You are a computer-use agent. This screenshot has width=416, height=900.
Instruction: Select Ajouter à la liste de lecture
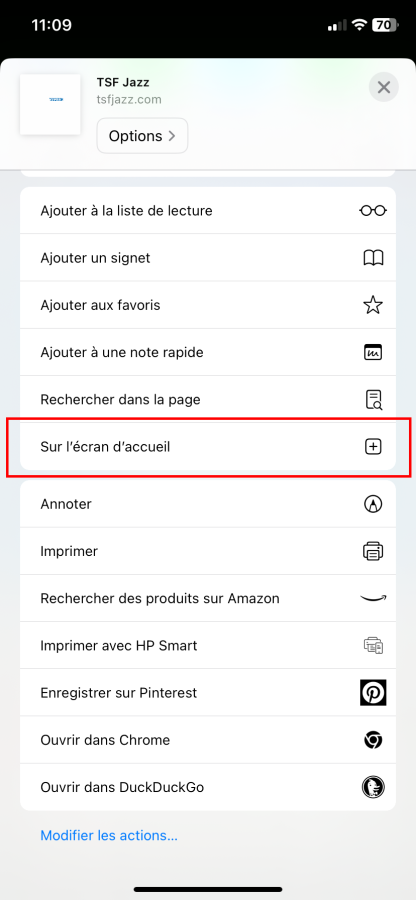208,211
